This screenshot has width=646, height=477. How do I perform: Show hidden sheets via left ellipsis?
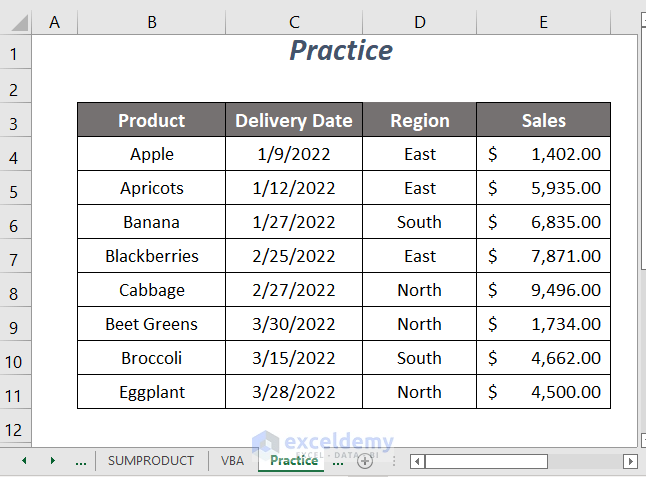tap(81, 461)
